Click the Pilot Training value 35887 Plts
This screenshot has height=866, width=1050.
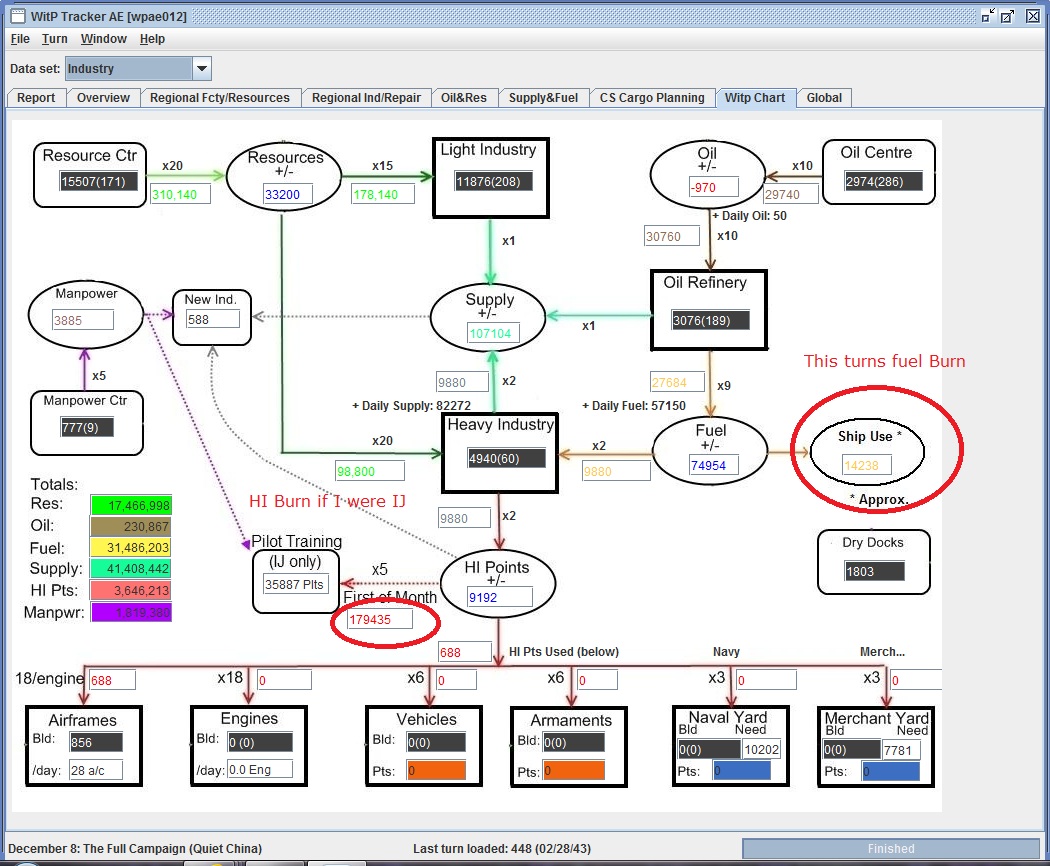click(295, 584)
